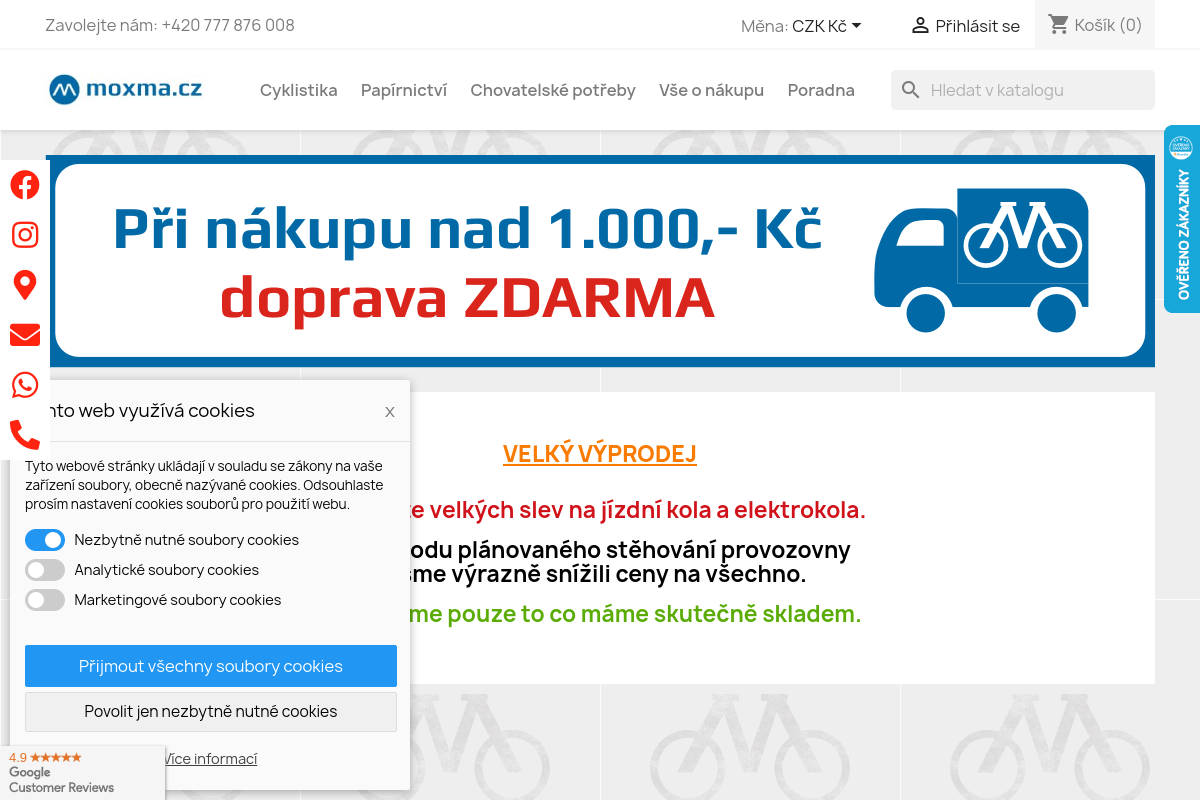Enable Analytické soubory cookies toggle
Screen dimensions: 1200x800
[x=45, y=569]
